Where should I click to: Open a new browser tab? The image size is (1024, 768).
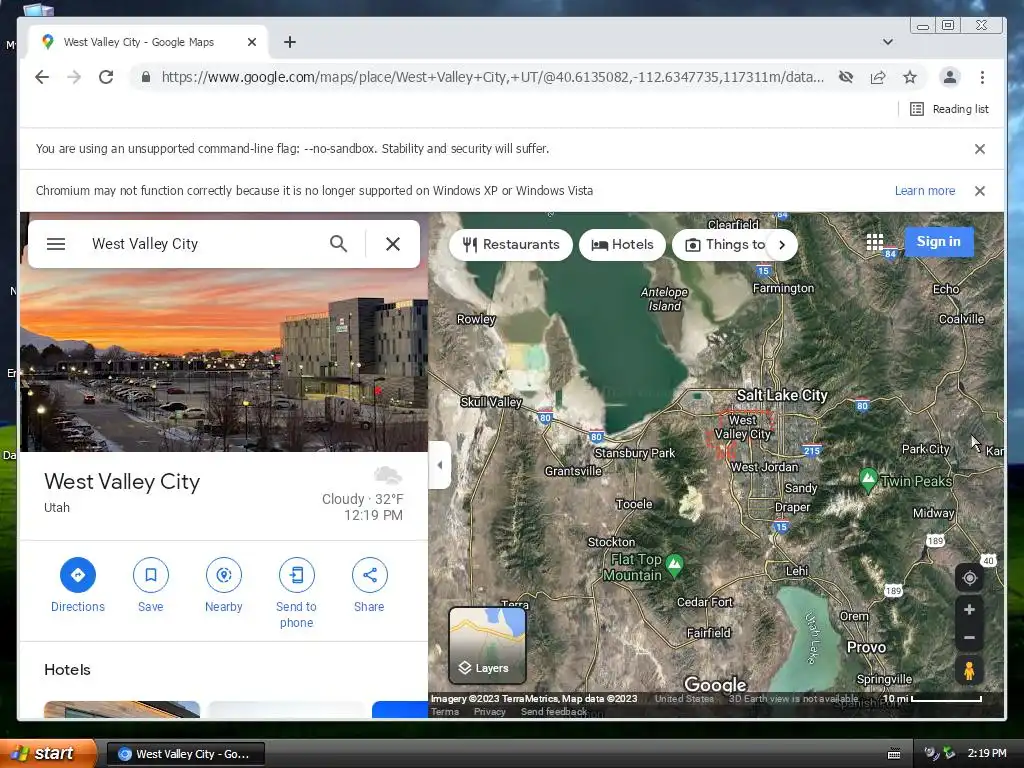[x=290, y=42]
